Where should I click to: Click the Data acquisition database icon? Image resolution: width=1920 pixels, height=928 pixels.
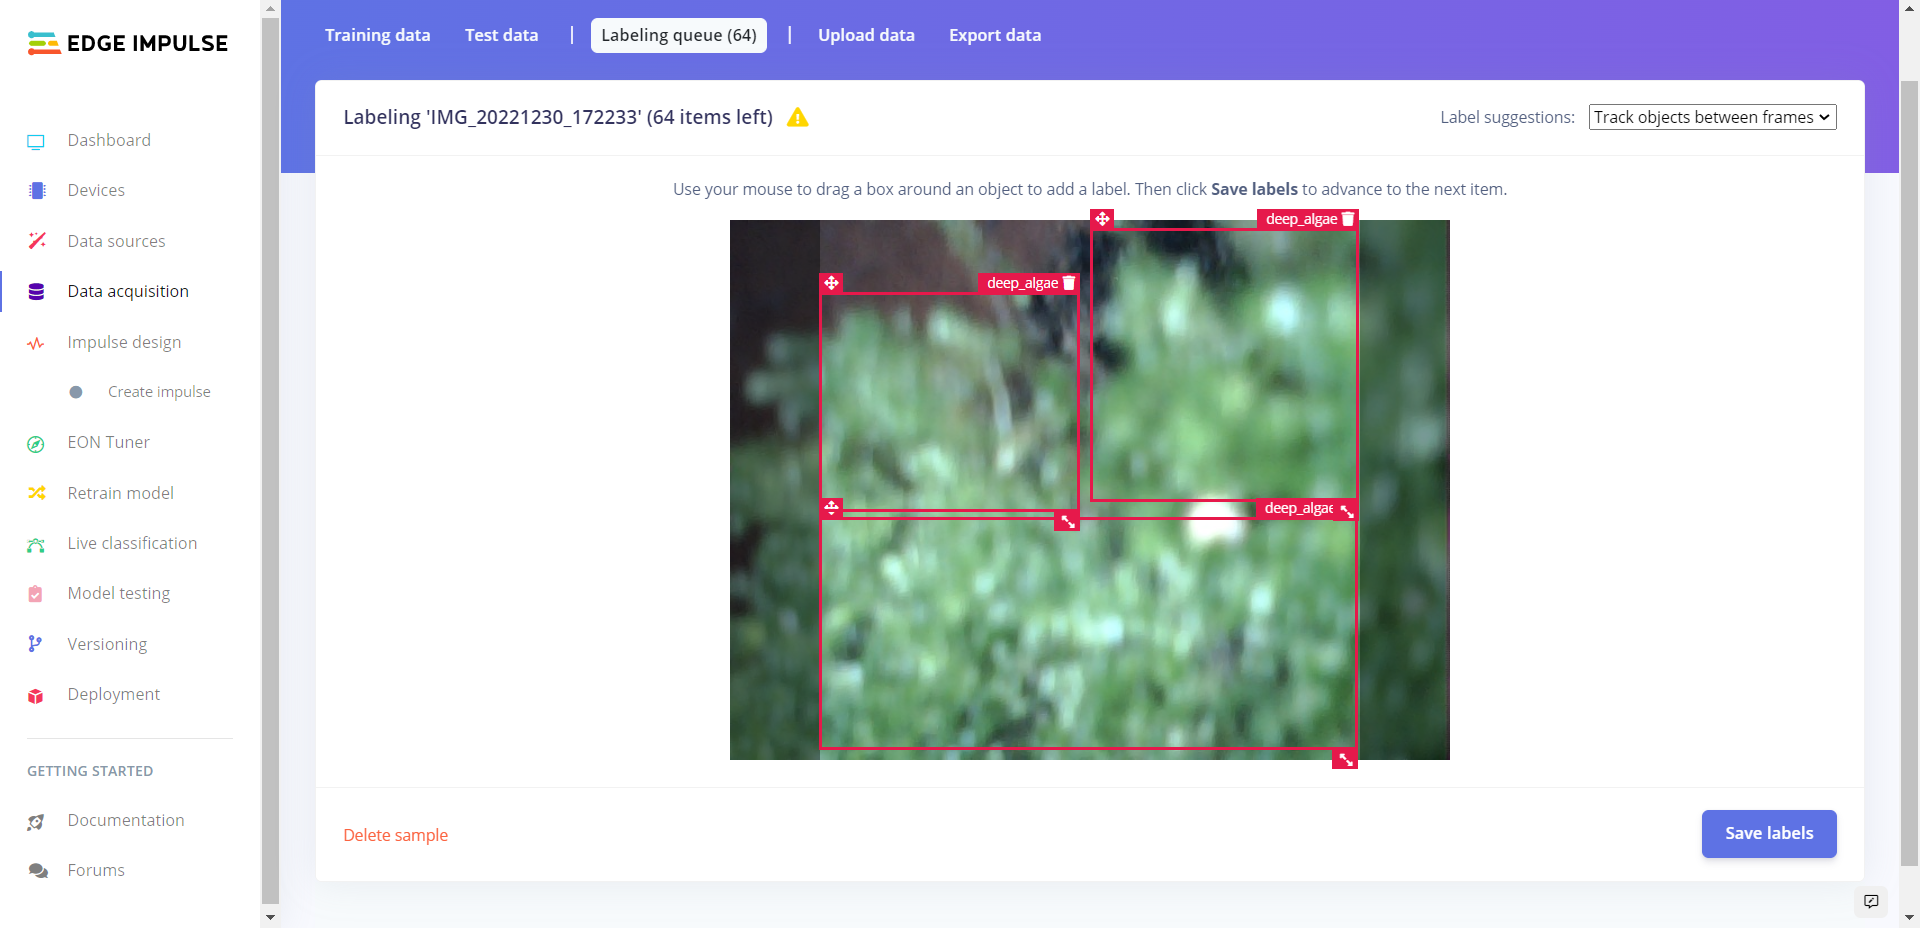tap(36, 292)
